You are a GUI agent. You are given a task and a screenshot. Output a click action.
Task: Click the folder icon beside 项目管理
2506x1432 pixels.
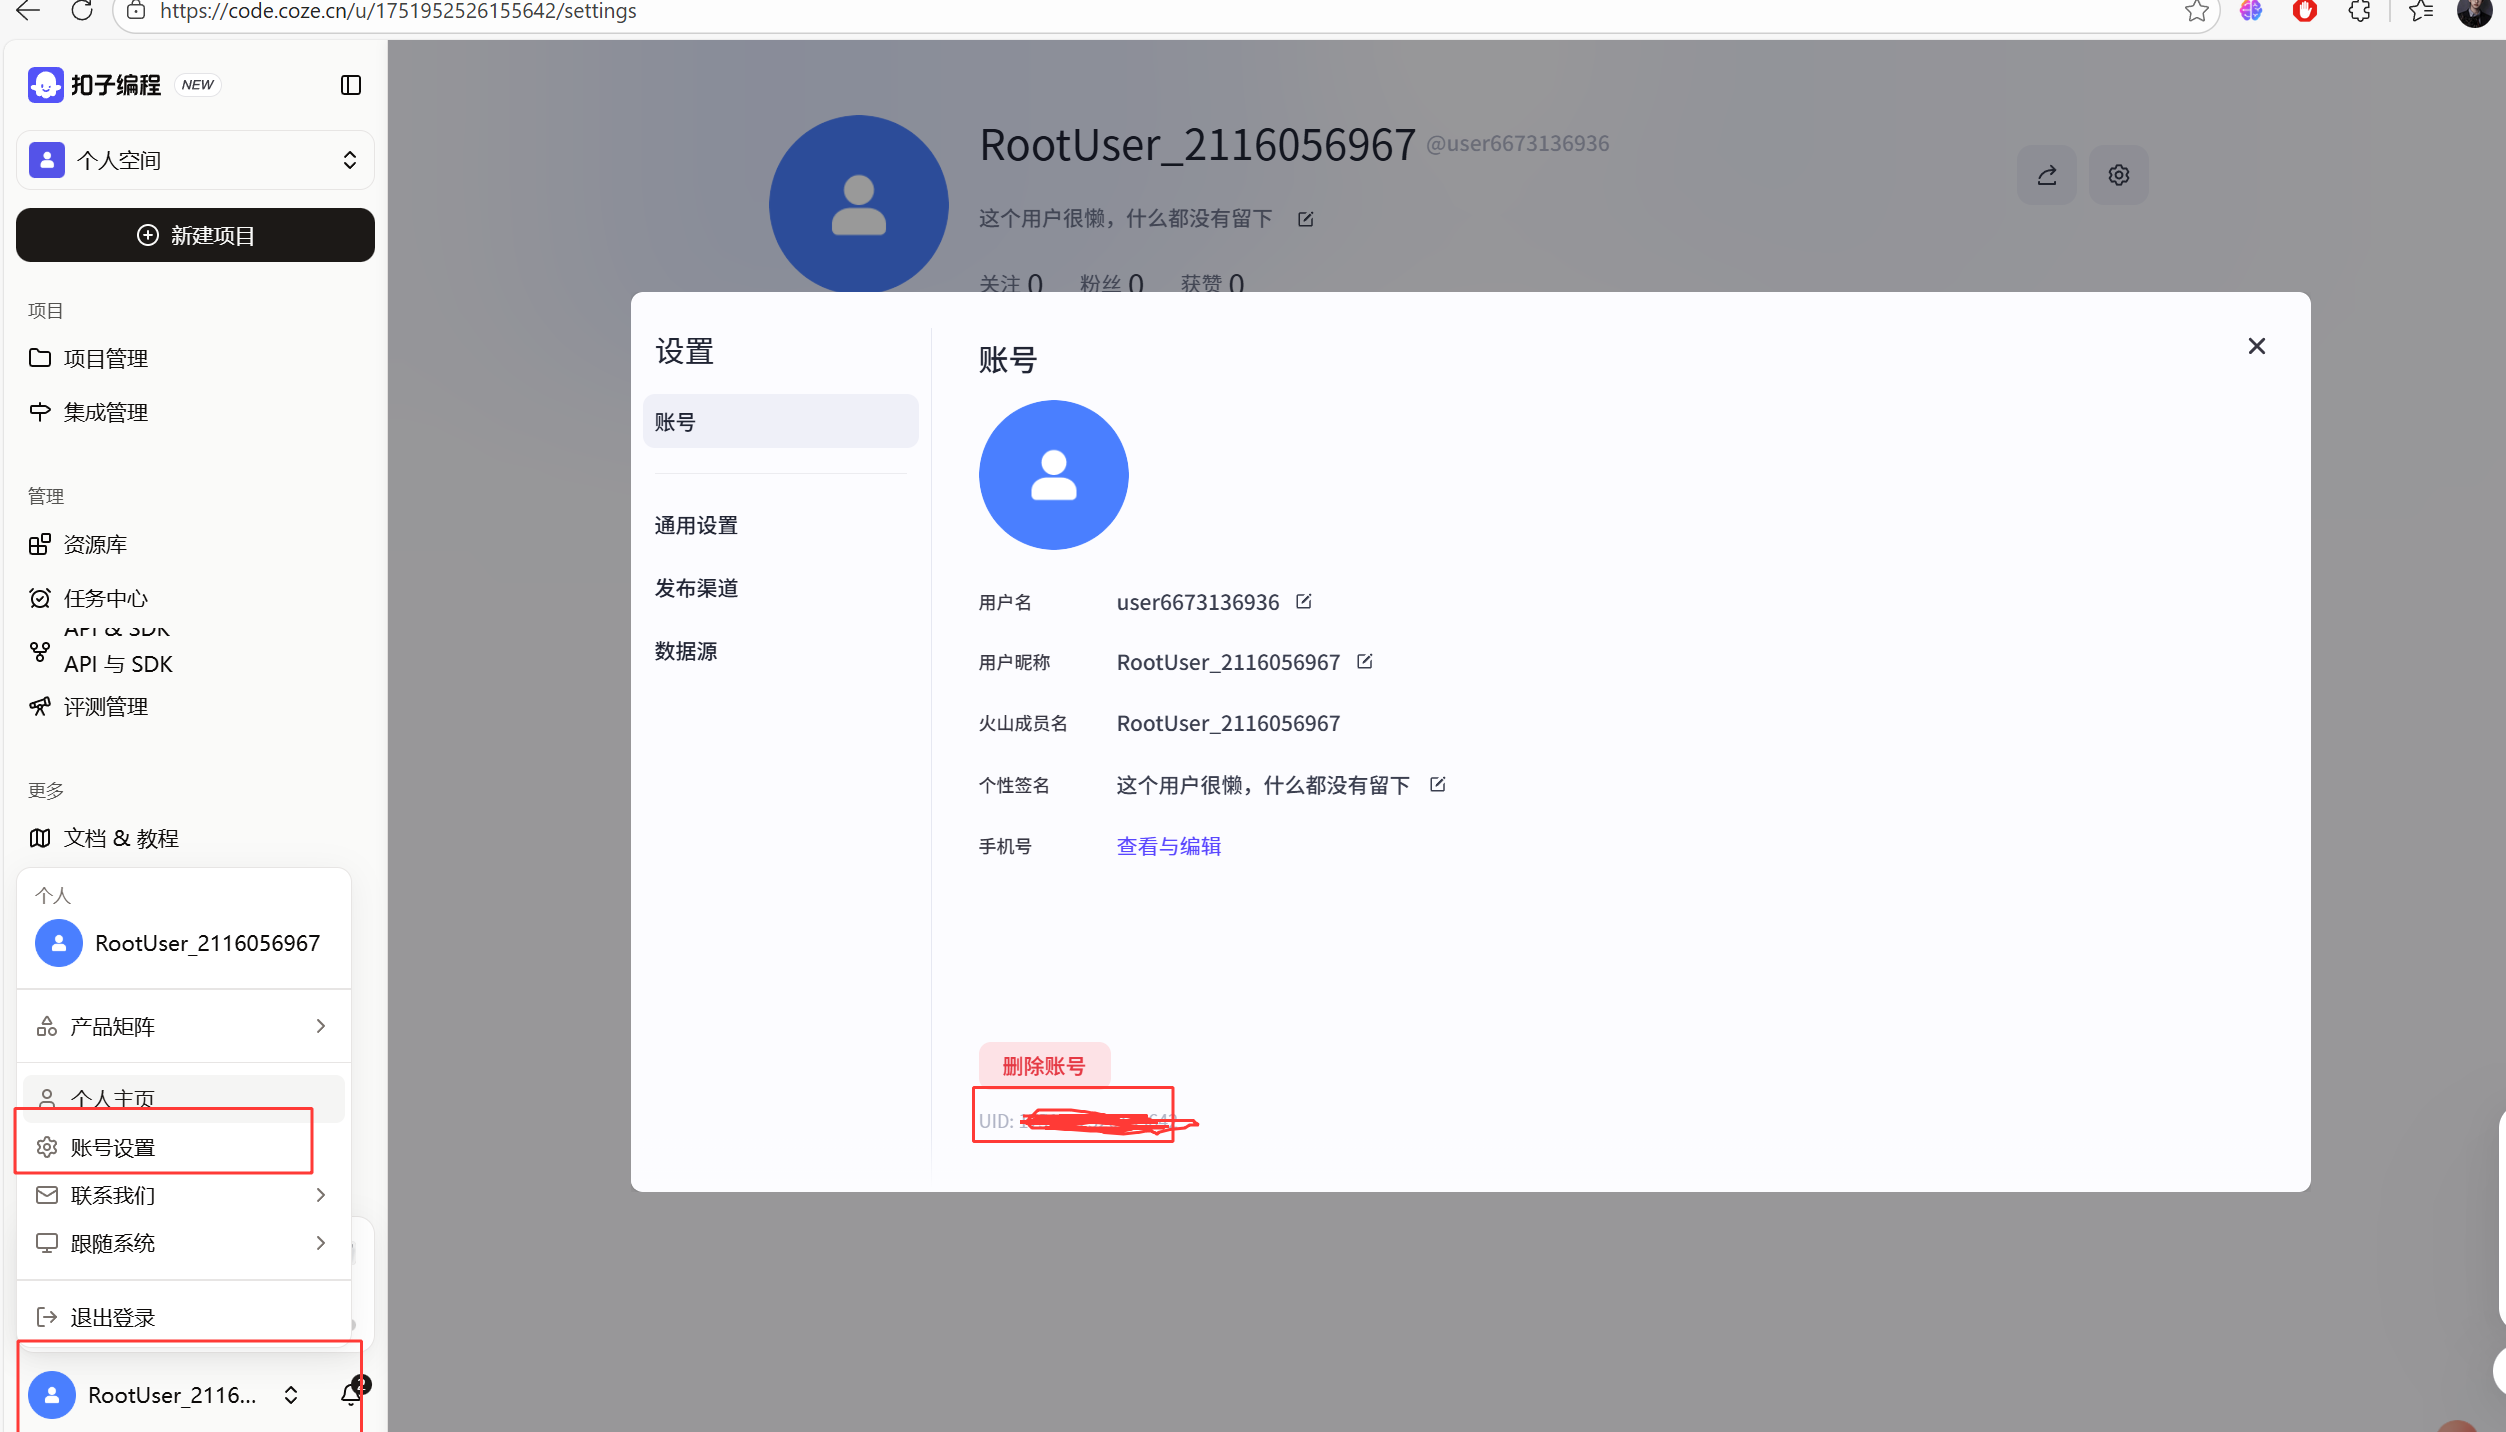coord(40,357)
